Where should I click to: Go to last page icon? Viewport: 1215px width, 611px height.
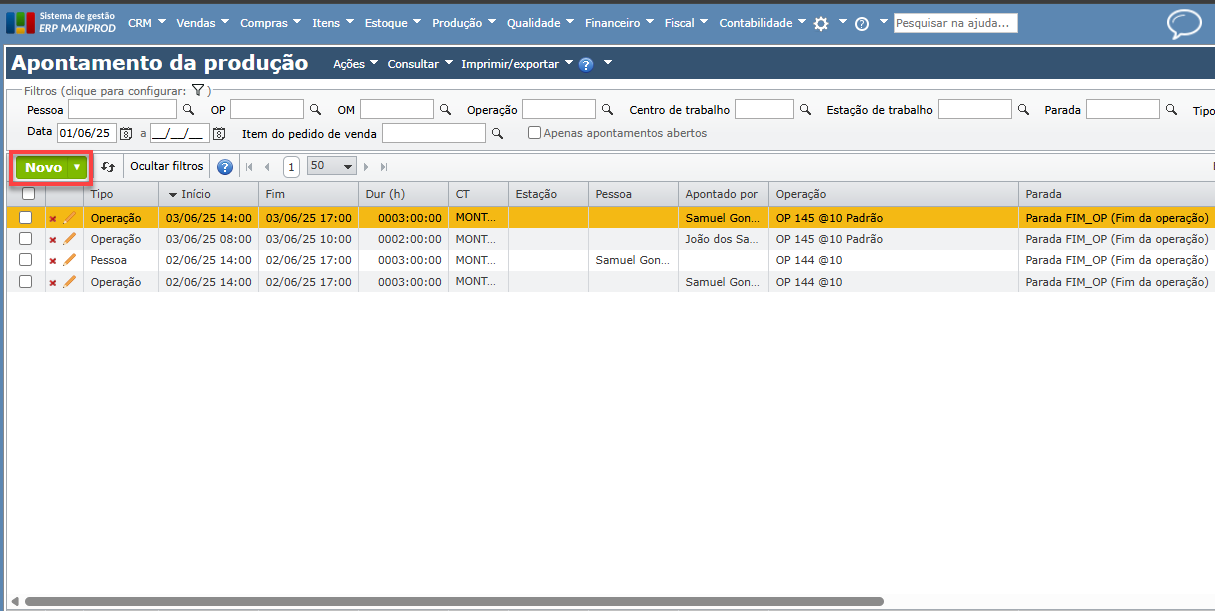coord(384,167)
